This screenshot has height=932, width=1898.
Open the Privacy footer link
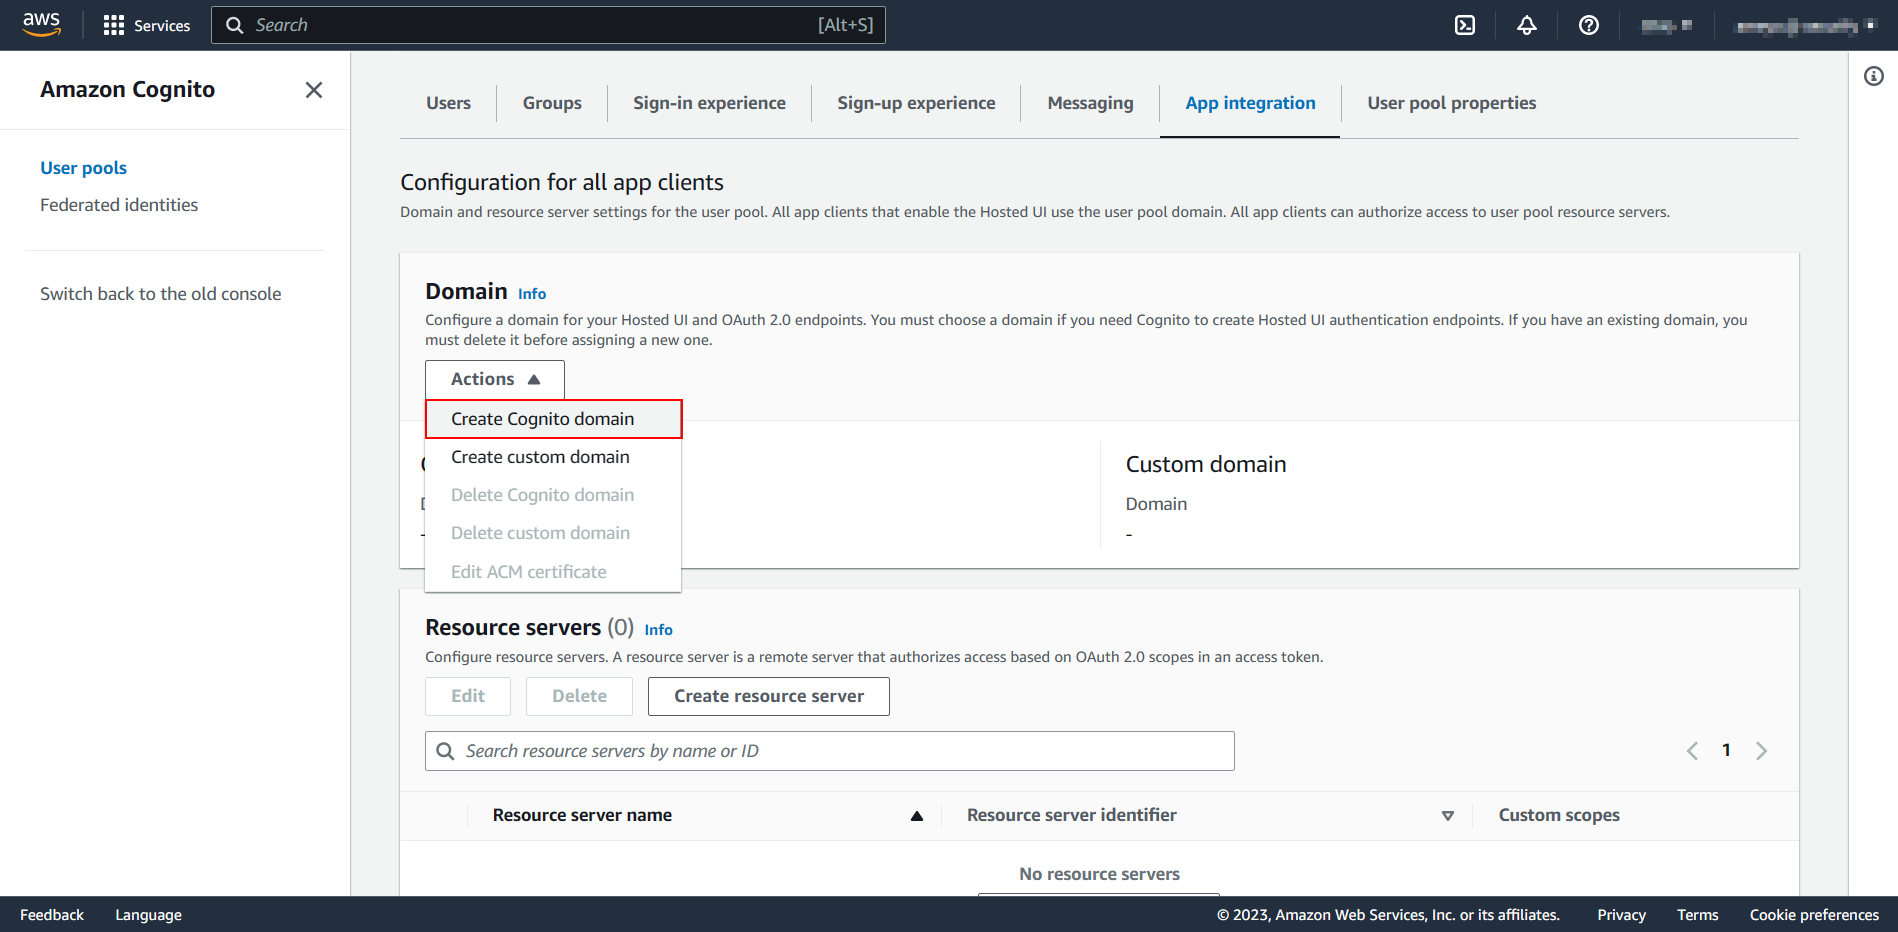[1621, 915]
